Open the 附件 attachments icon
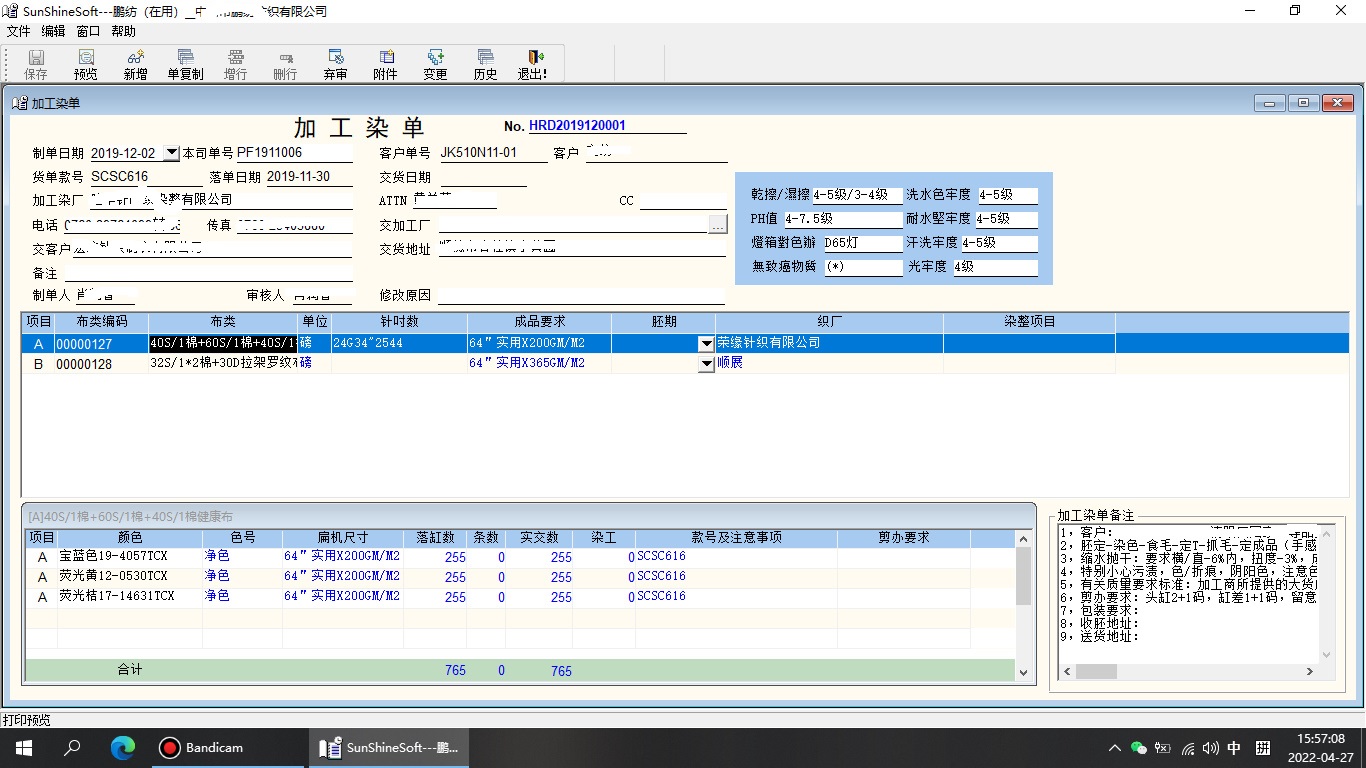The height and width of the screenshot is (768, 1366). coord(385,65)
